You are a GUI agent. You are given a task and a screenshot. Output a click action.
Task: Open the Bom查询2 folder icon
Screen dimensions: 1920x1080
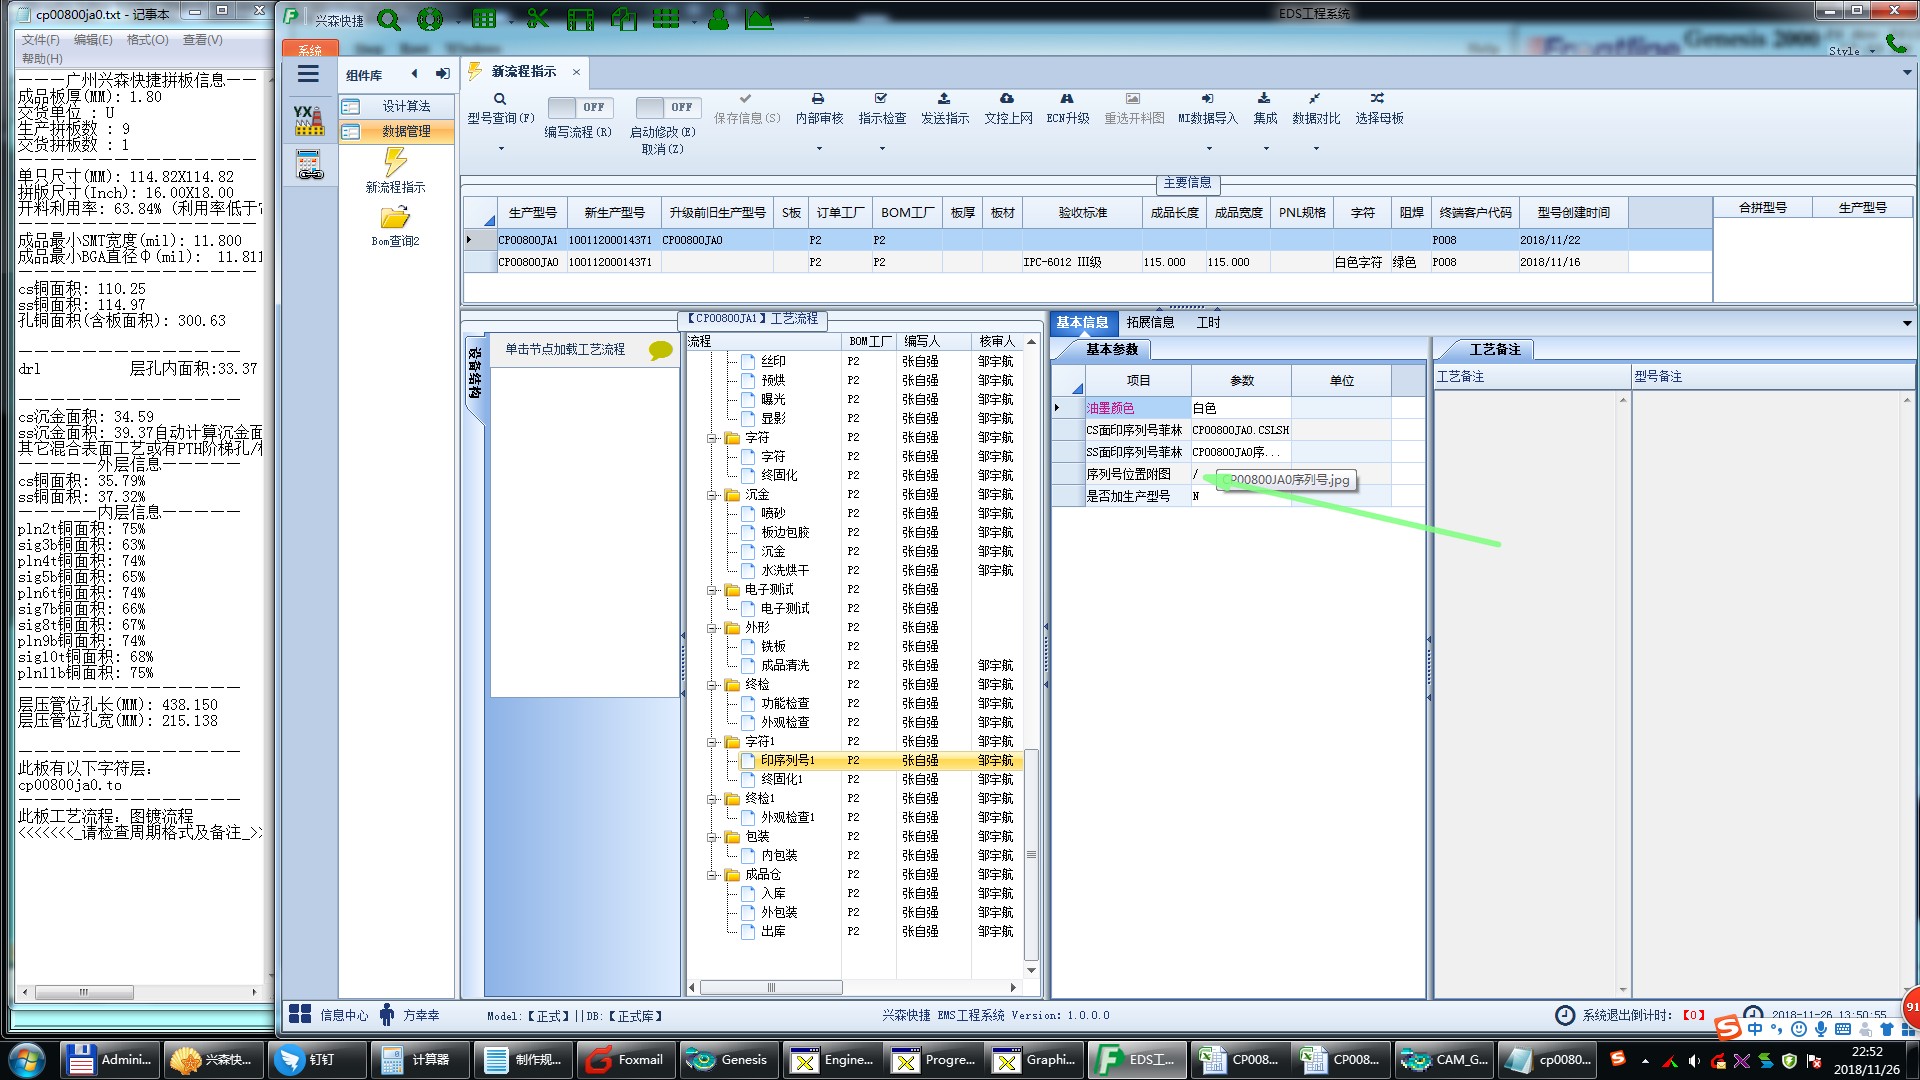click(x=395, y=217)
